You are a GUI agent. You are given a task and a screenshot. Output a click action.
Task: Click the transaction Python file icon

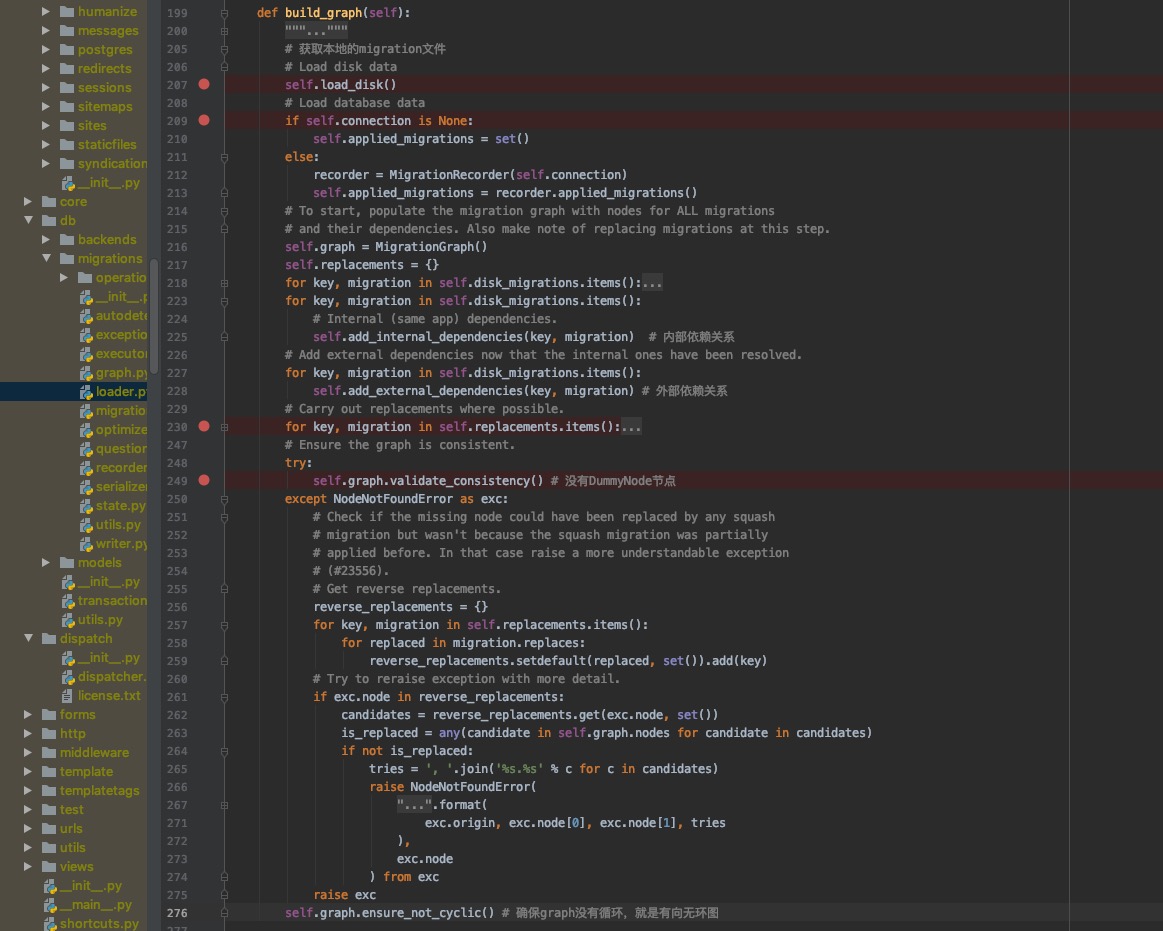[68, 601]
